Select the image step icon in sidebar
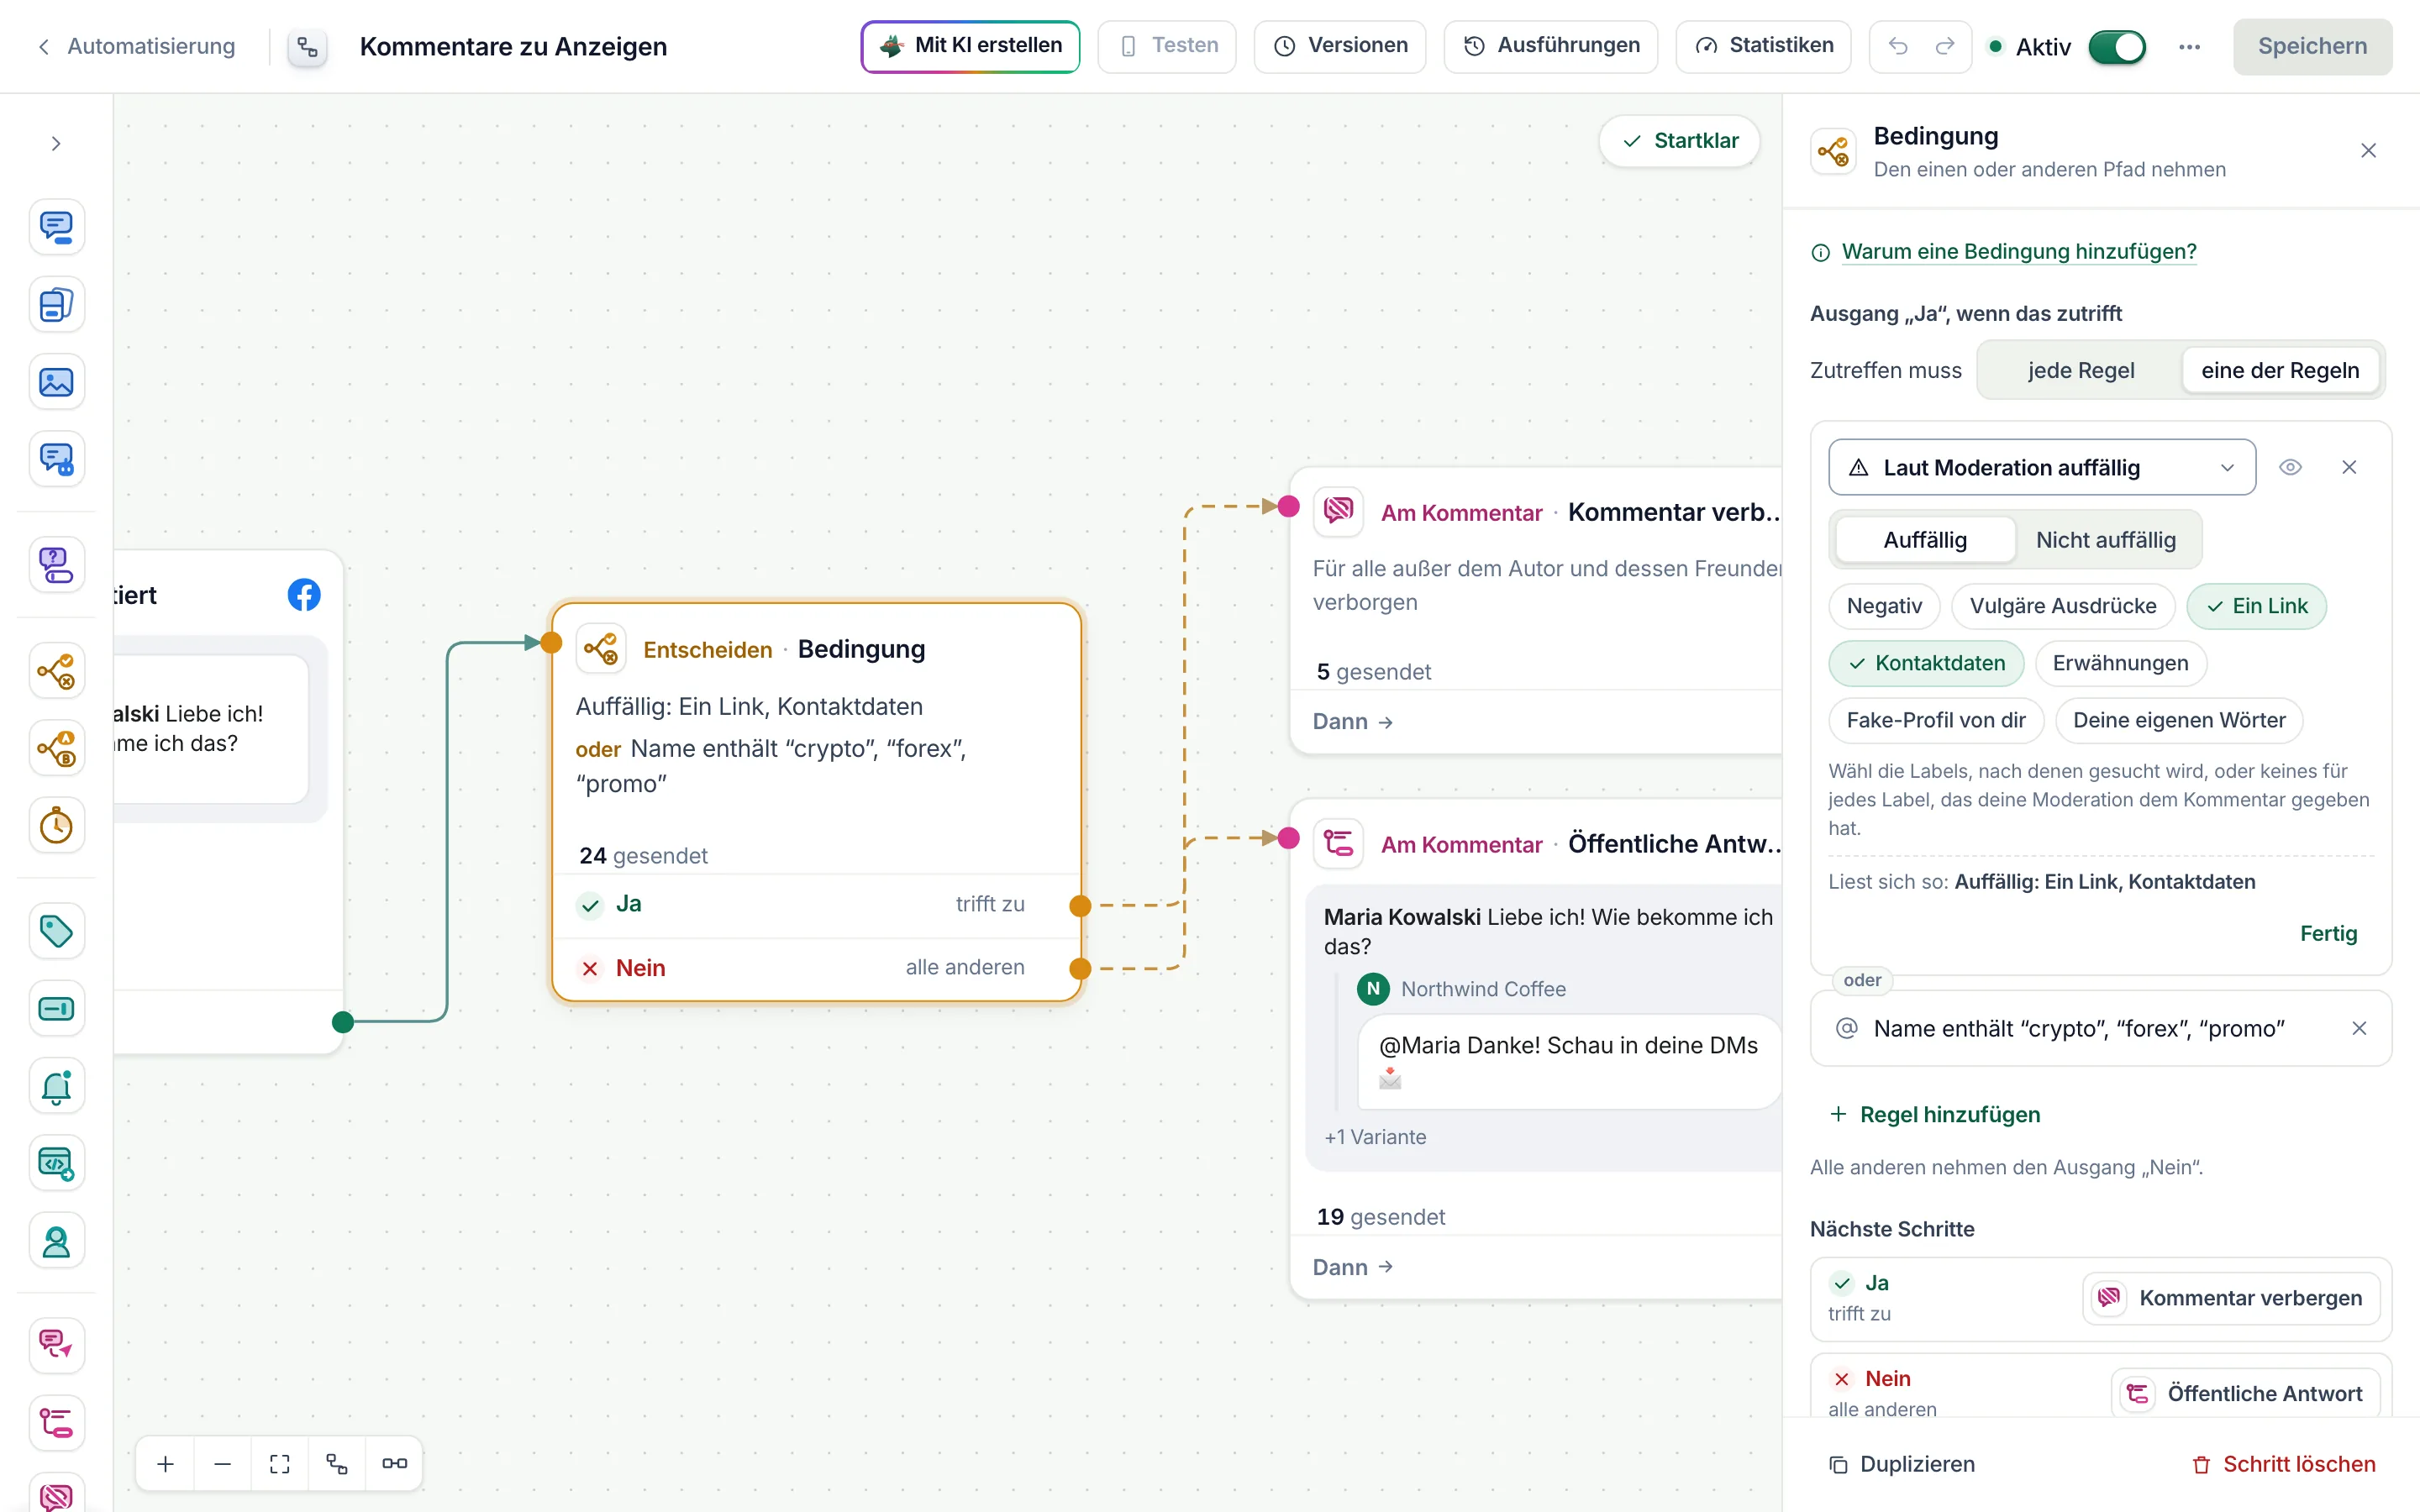 [x=56, y=382]
